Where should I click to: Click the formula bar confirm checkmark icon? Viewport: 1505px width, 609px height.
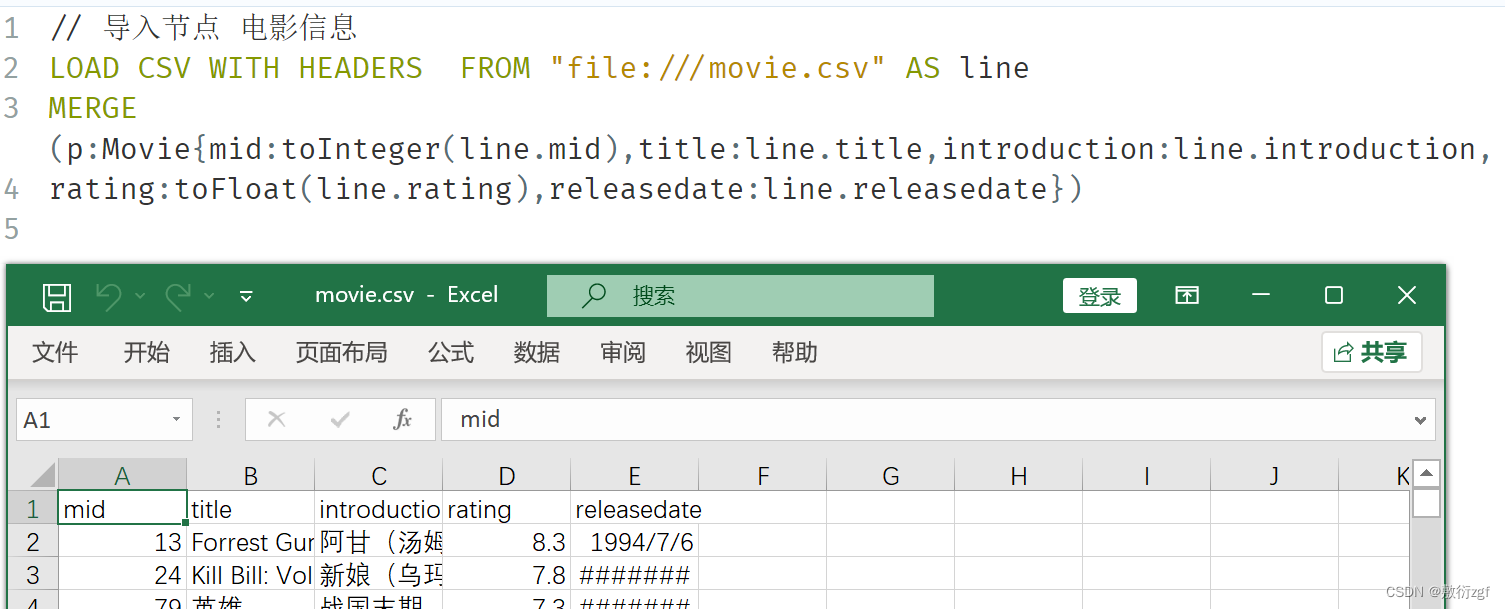(340, 420)
